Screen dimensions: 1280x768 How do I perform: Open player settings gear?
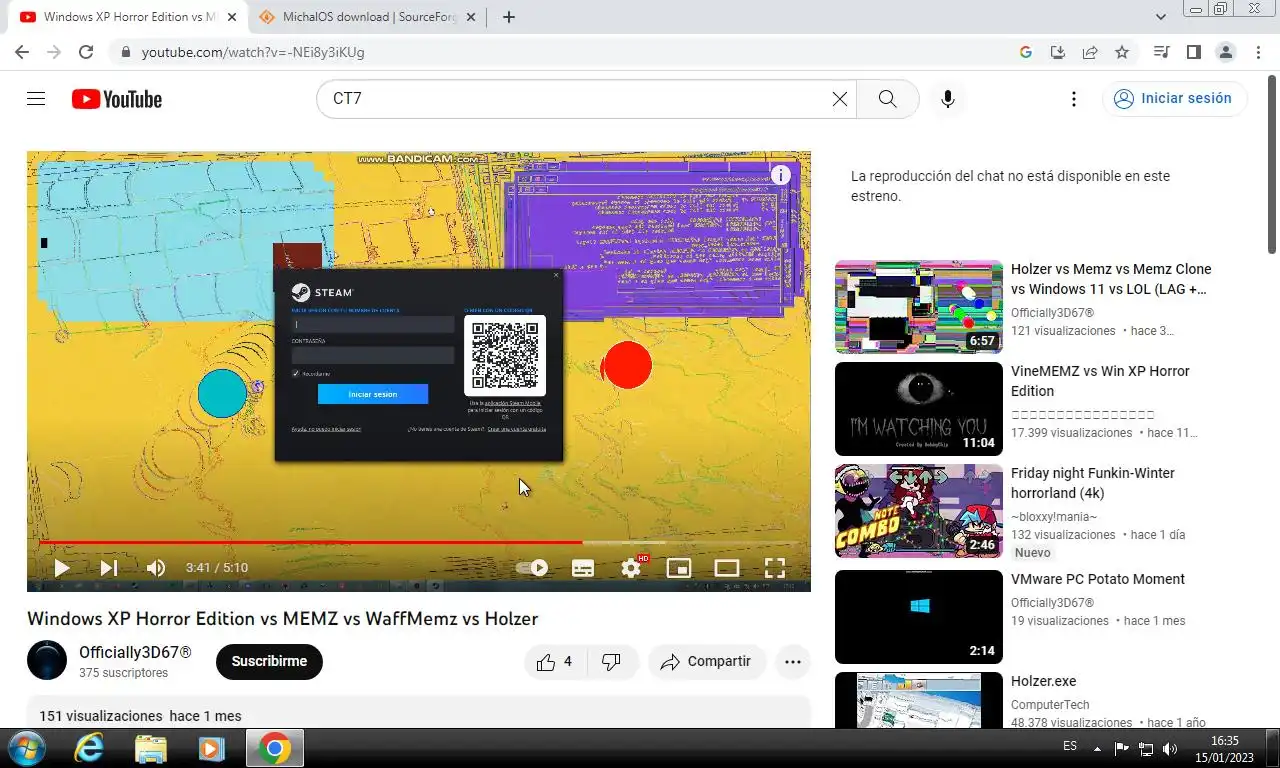click(x=631, y=568)
